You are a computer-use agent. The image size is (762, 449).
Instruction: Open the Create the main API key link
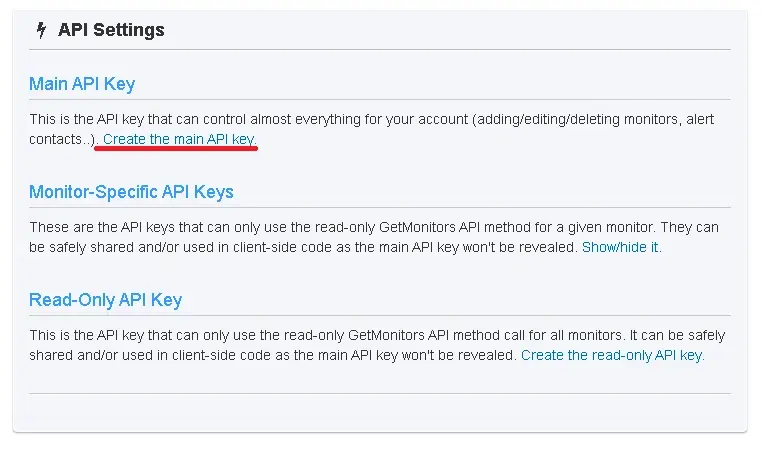(x=179, y=139)
